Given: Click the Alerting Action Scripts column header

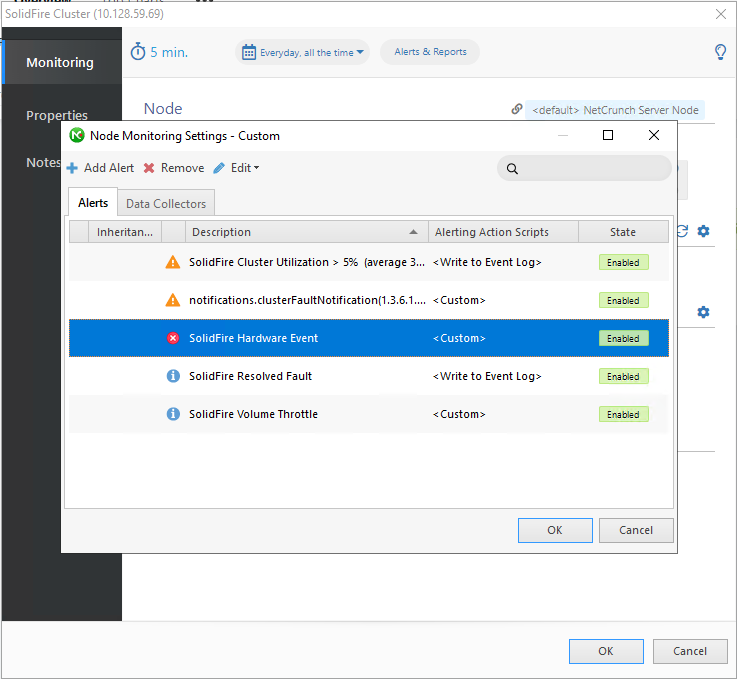Looking at the screenshot, I should point(503,232).
